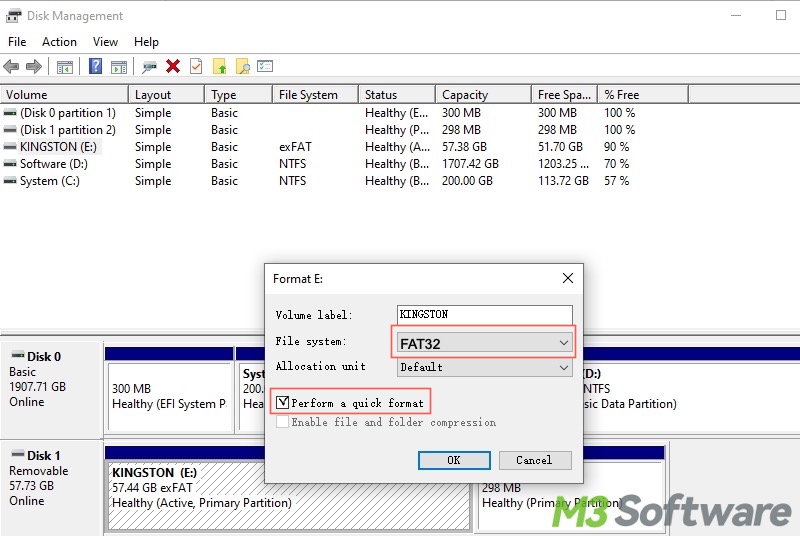Click OK in the Format E: dialog
This screenshot has height=536, width=800.
[454, 460]
